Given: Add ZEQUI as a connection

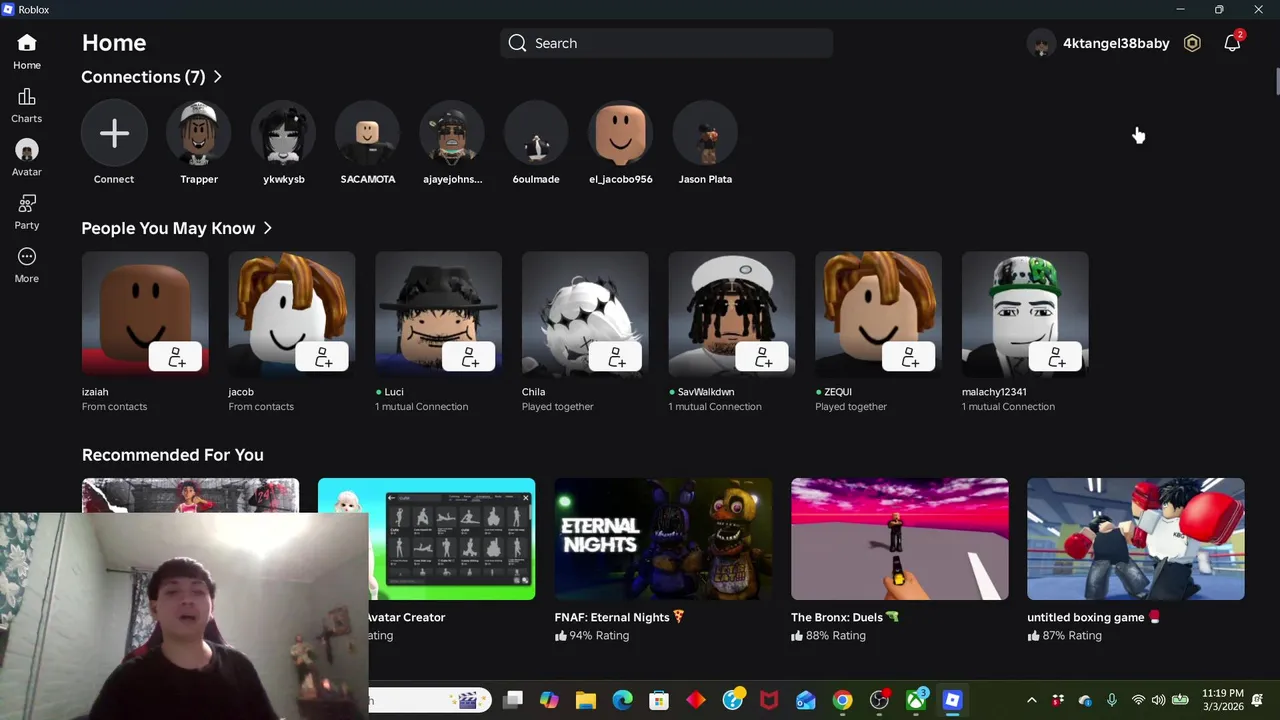Looking at the screenshot, I should pyautogui.click(x=910, y=357).
